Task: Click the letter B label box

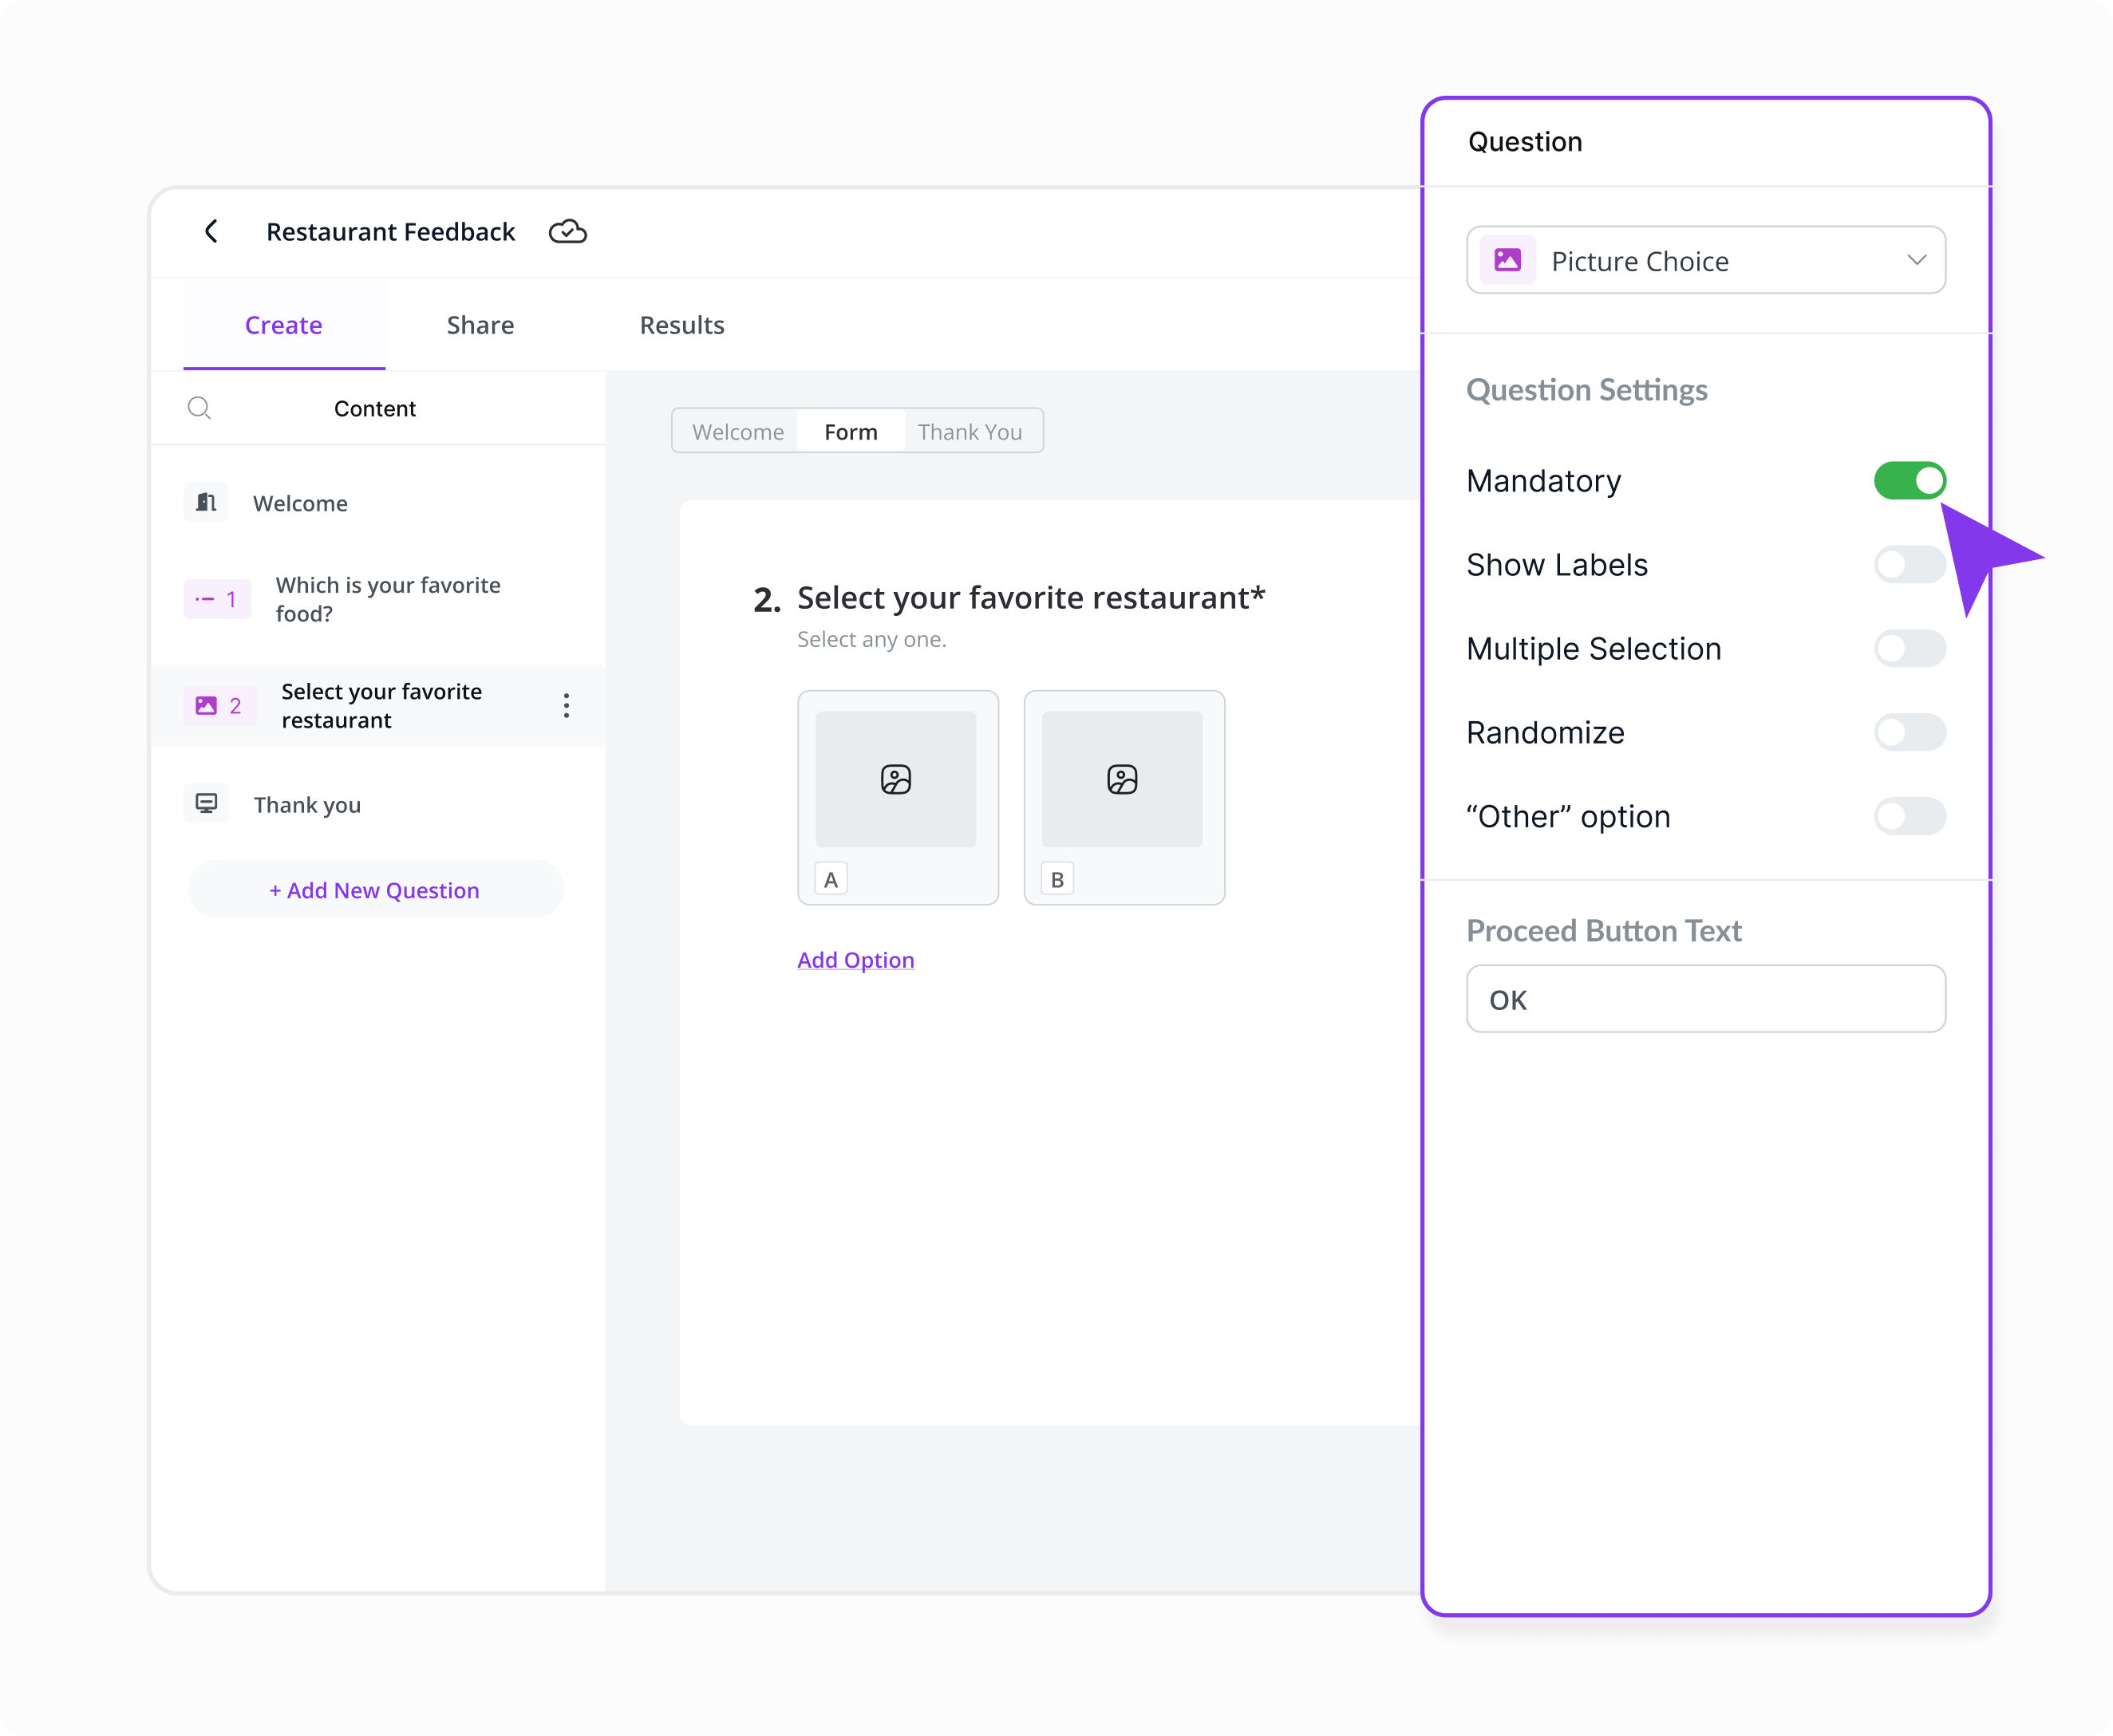Action: tap(1057, 880)
